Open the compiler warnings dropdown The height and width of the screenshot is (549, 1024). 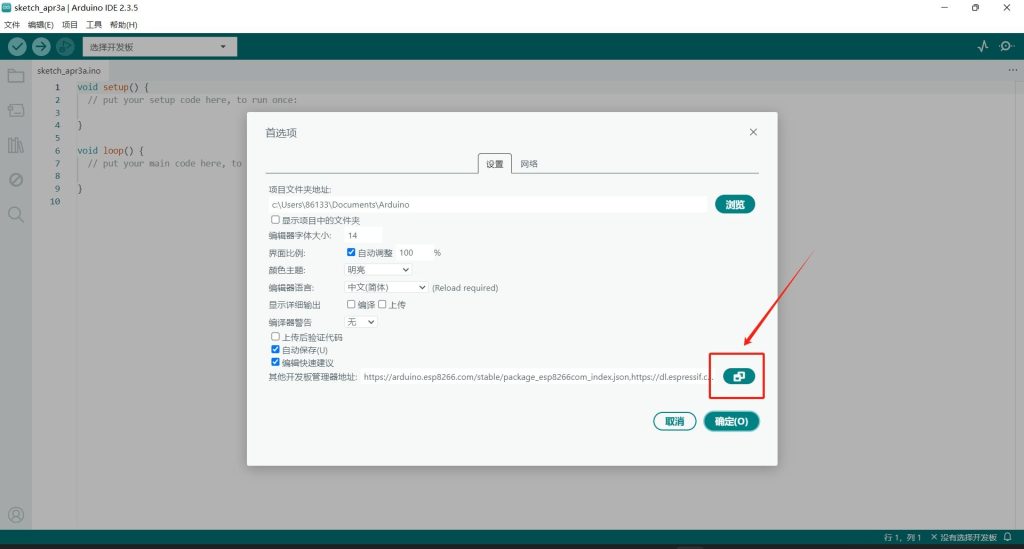pyautogui.click(x=360, y=322)
